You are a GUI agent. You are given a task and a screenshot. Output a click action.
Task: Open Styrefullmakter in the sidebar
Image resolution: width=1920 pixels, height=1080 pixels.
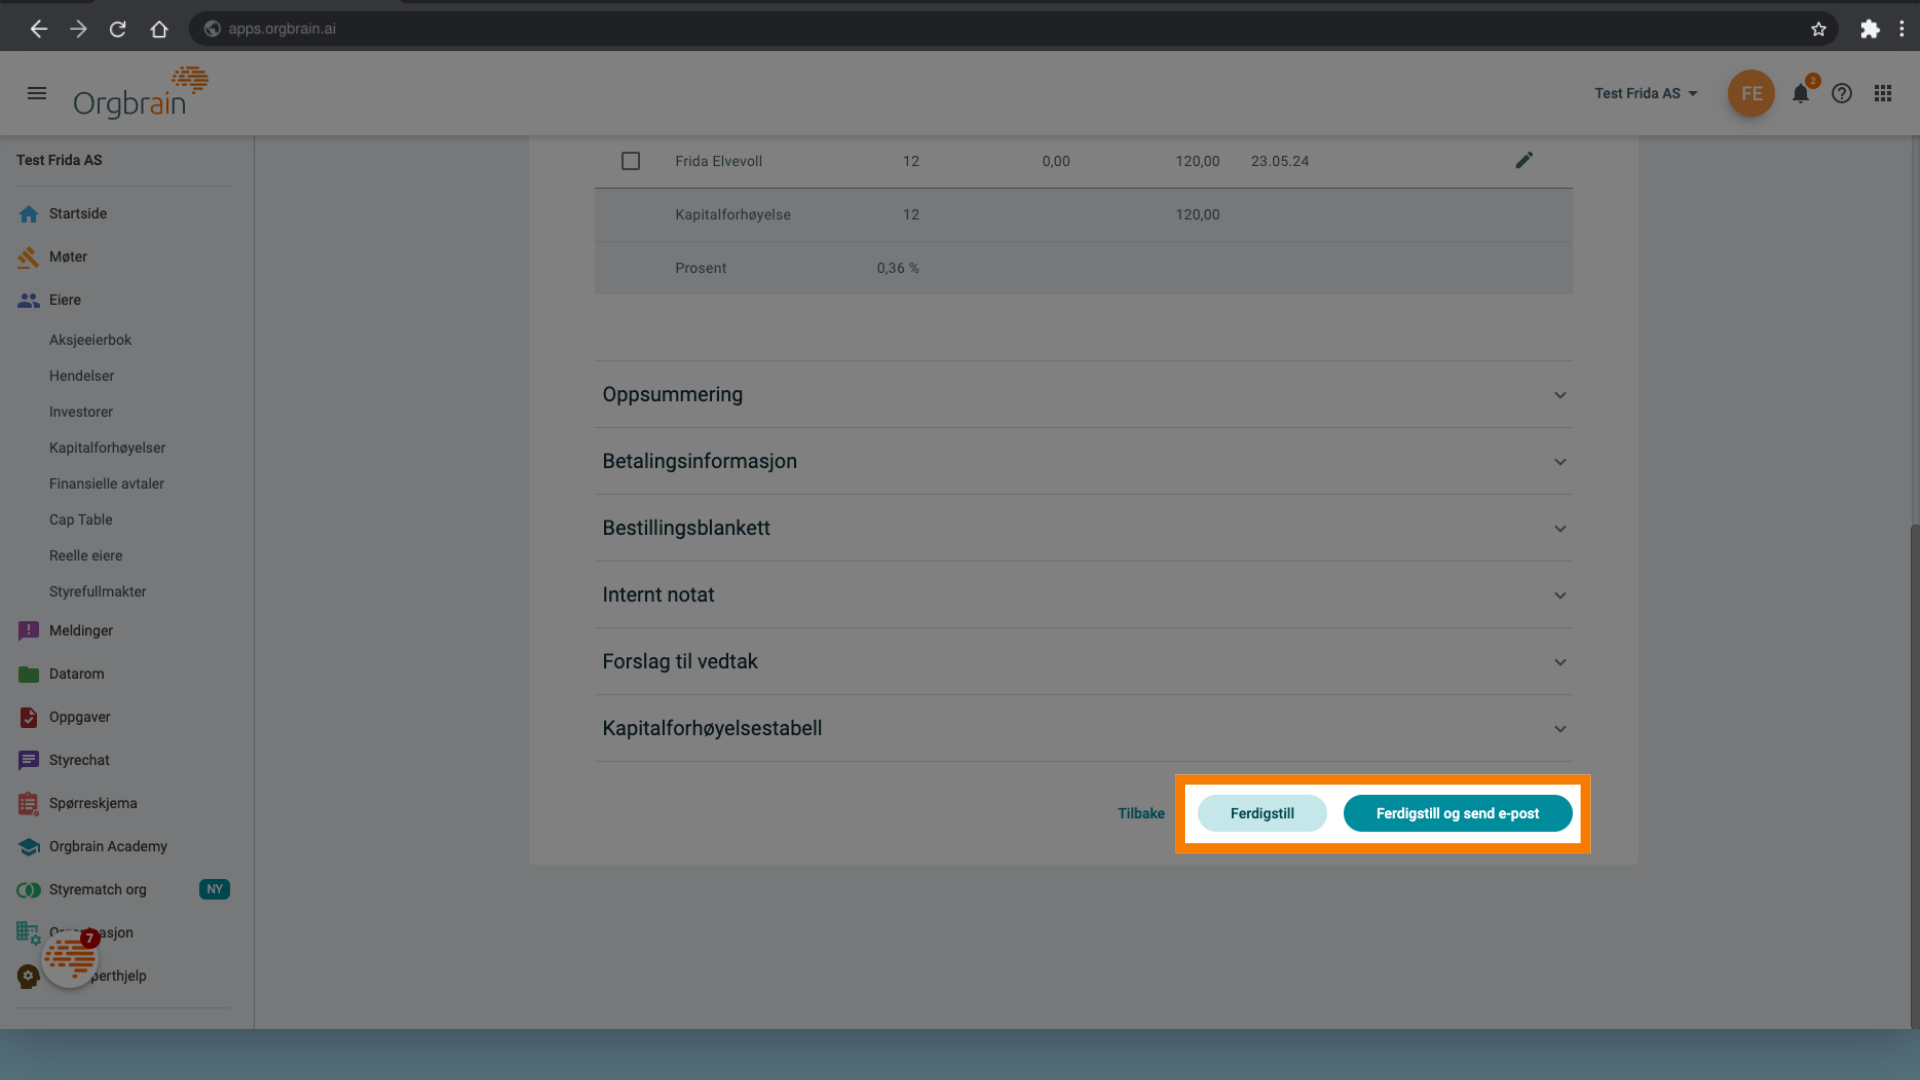pos(97,592)
